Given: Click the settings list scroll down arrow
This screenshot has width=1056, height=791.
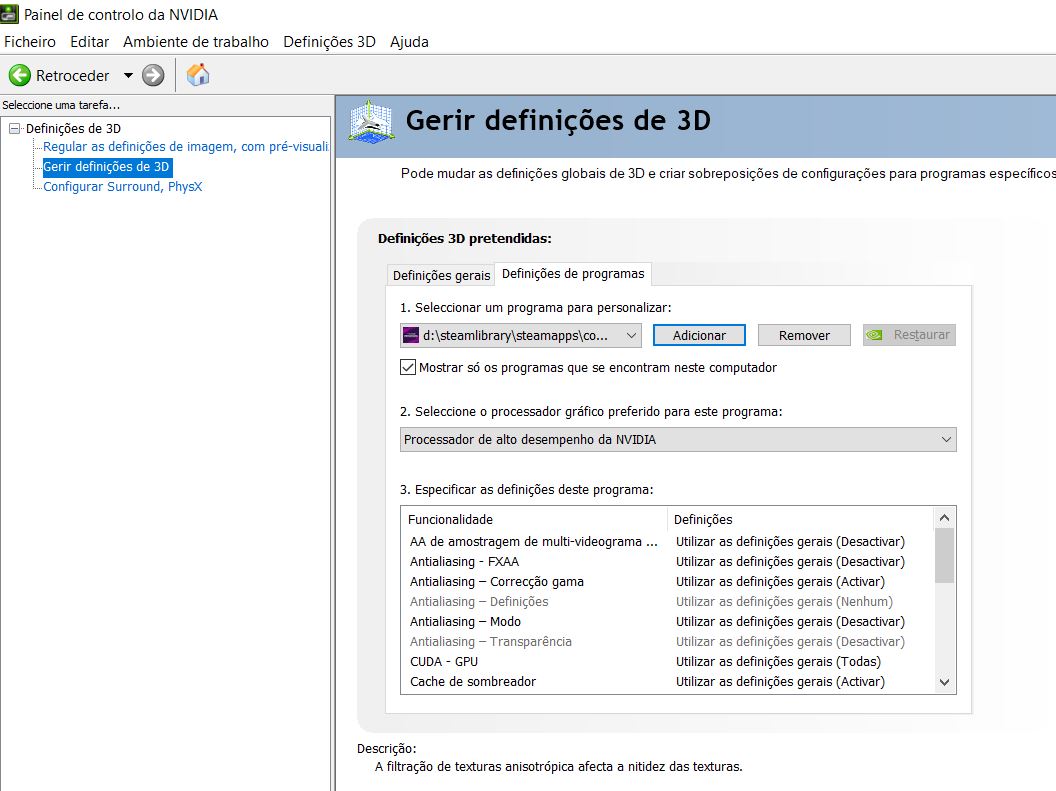Looking at the screenshot, I should pyautogui.click(x=945, y=681).
